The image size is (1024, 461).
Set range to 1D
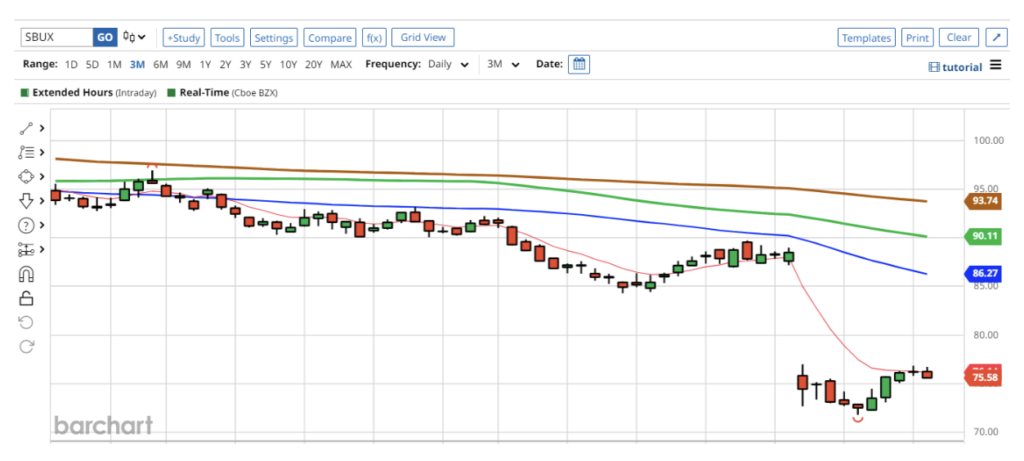71,65
